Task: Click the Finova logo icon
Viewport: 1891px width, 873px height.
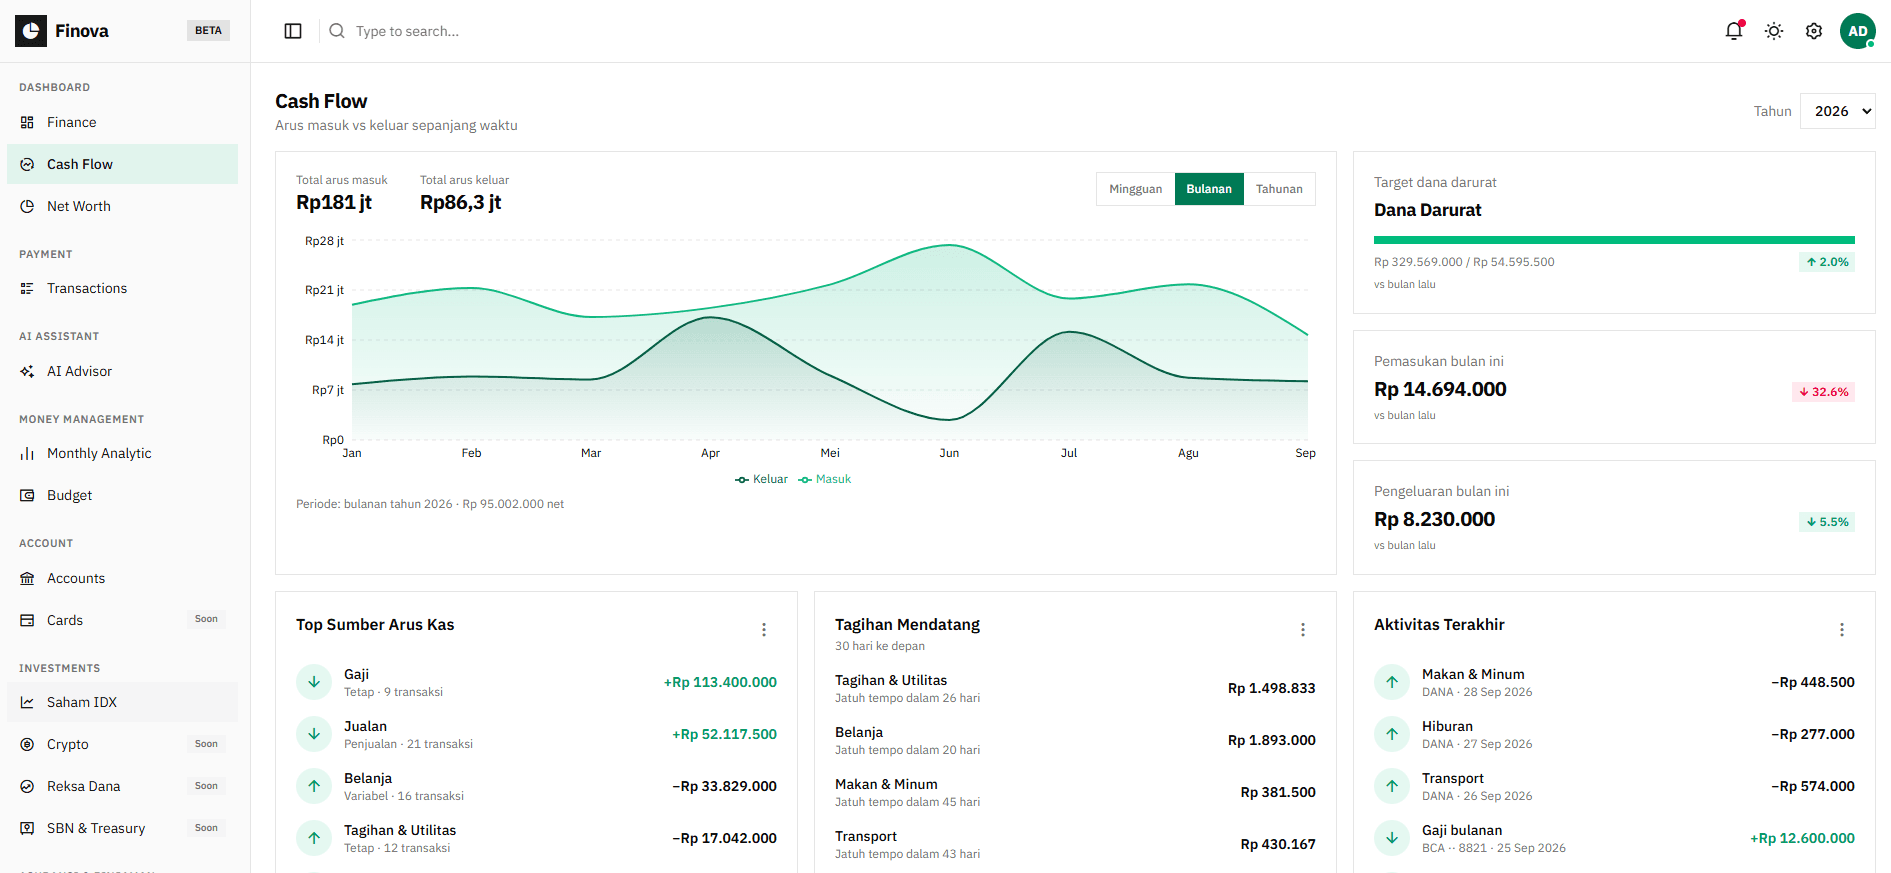Action: point(31,31)
